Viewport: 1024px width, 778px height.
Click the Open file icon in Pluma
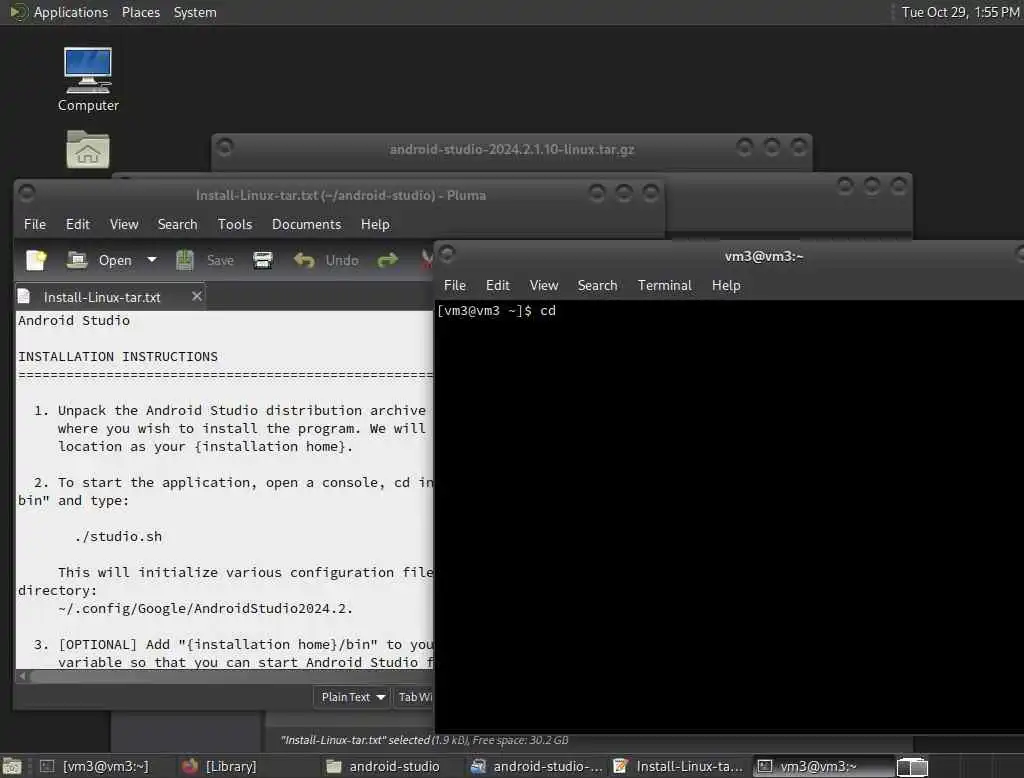point(77,260)
